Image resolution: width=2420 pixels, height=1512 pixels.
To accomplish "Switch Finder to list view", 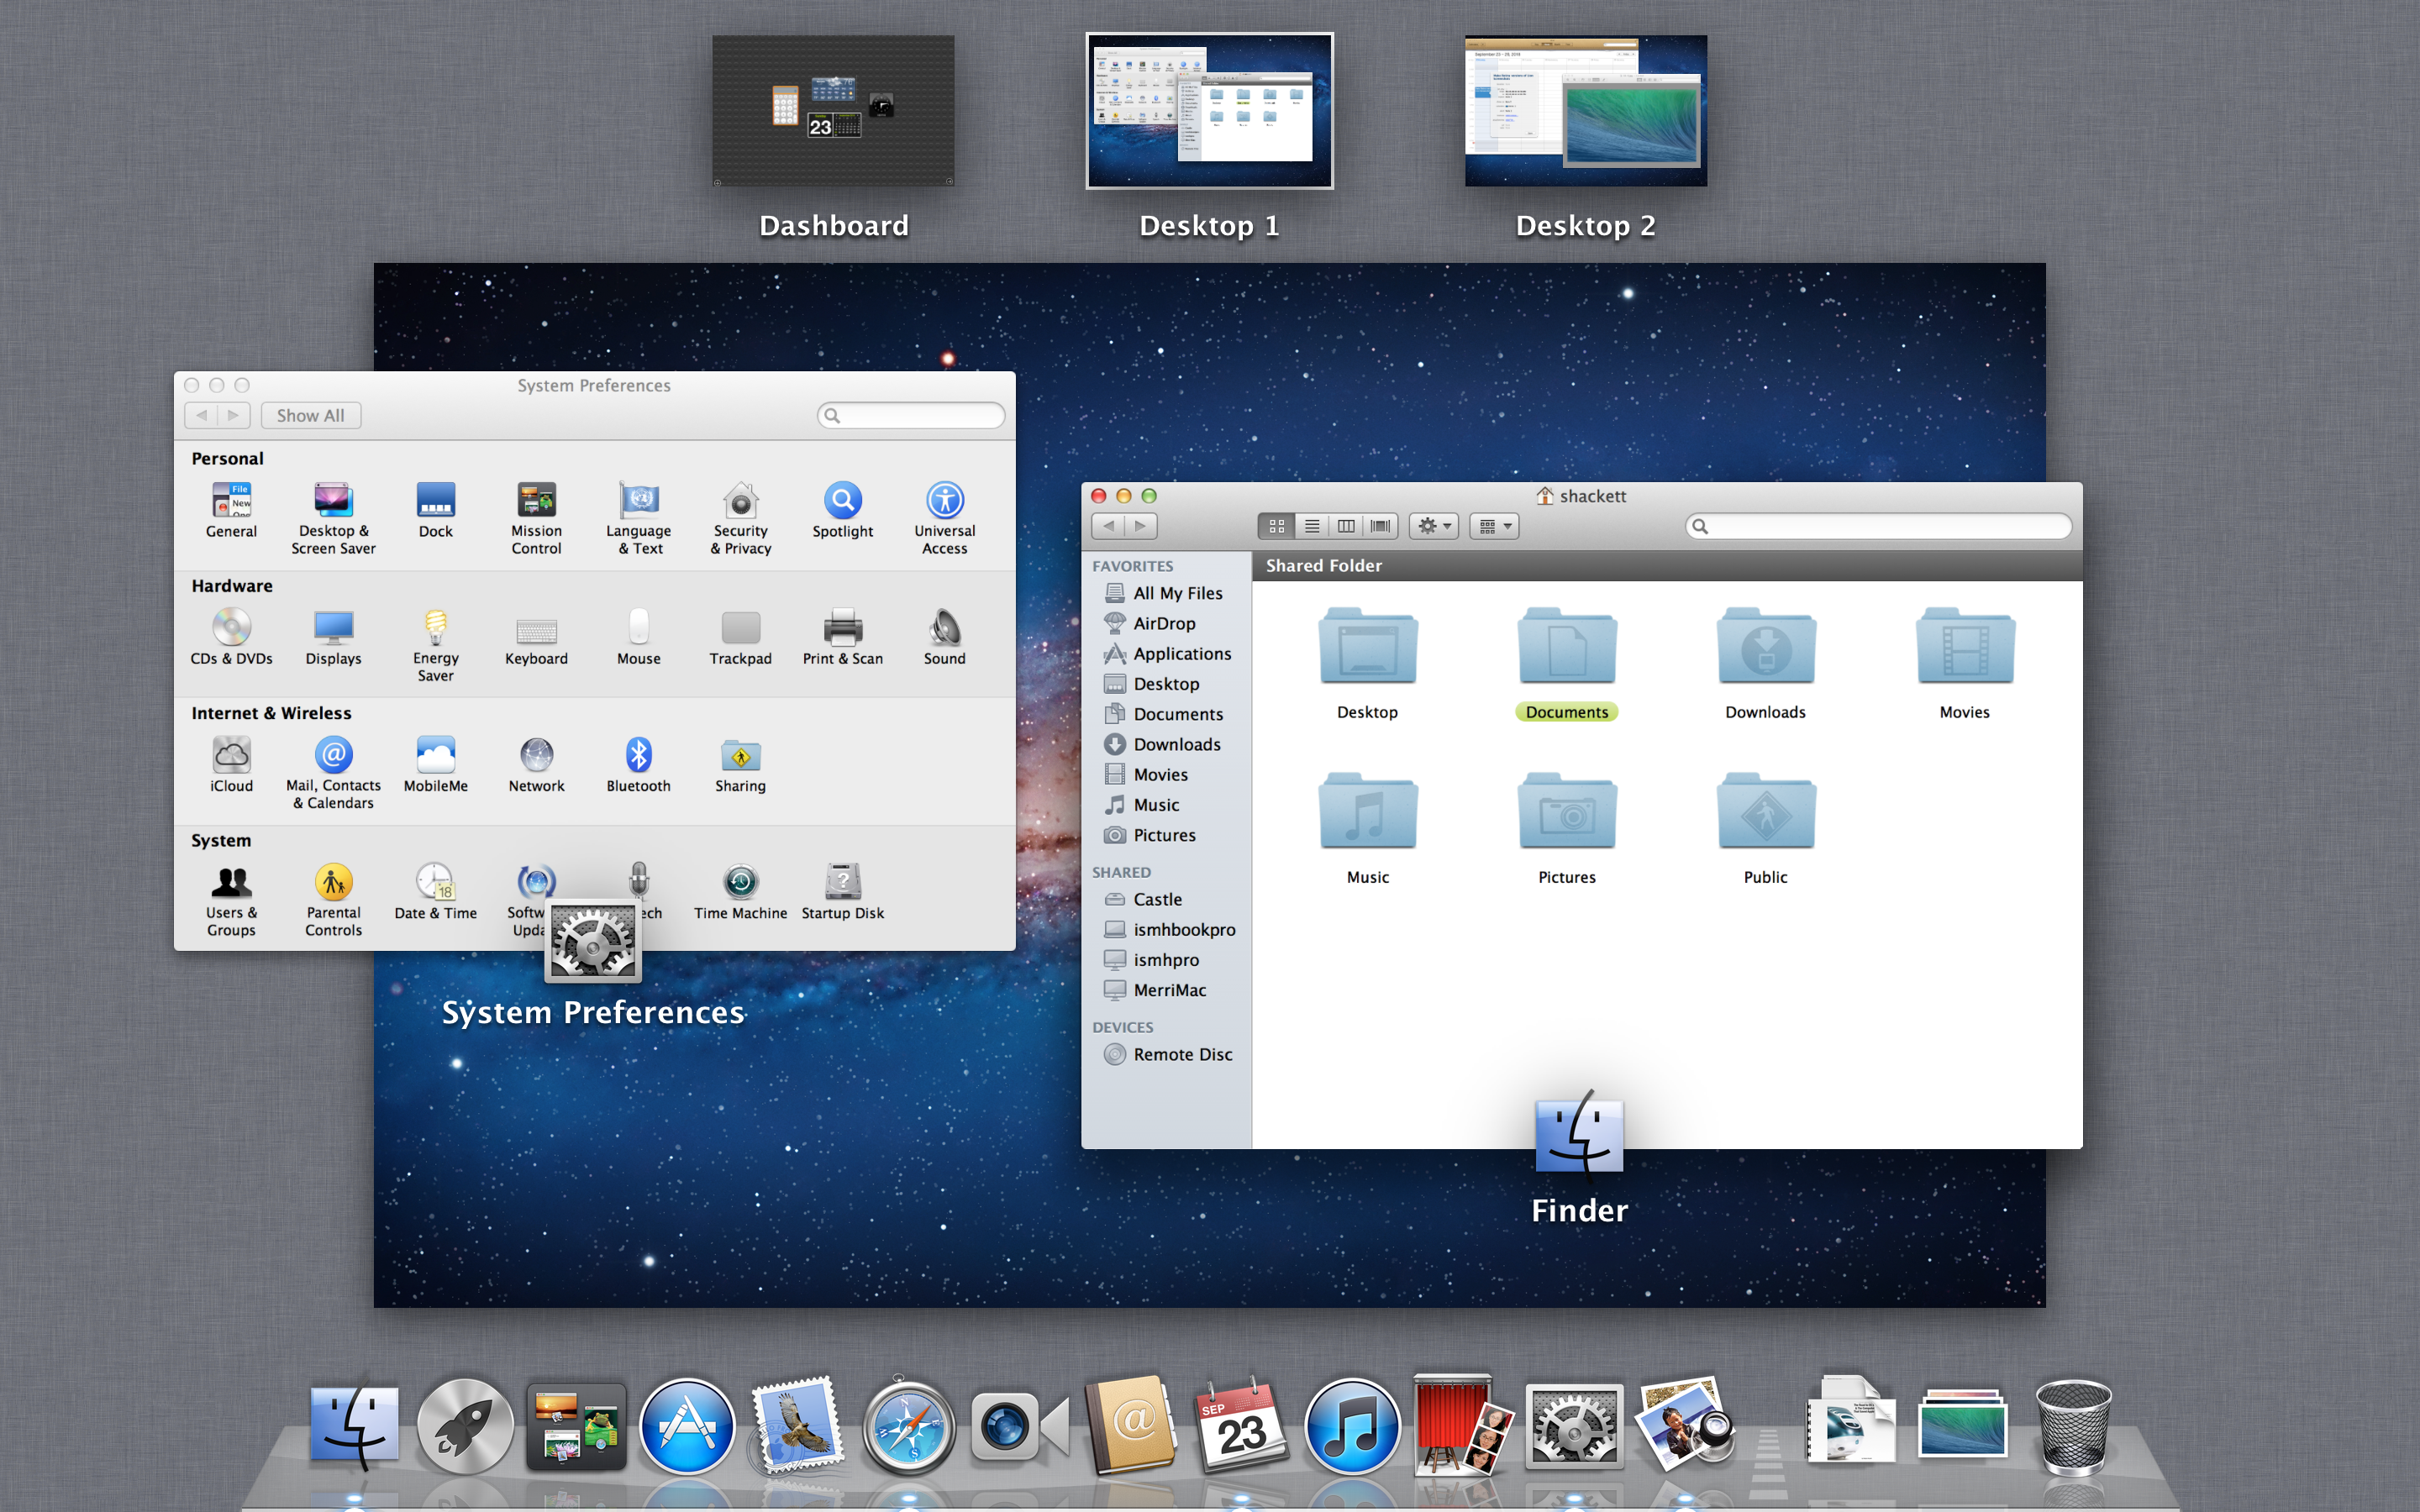I will [x=1311, y=526].
